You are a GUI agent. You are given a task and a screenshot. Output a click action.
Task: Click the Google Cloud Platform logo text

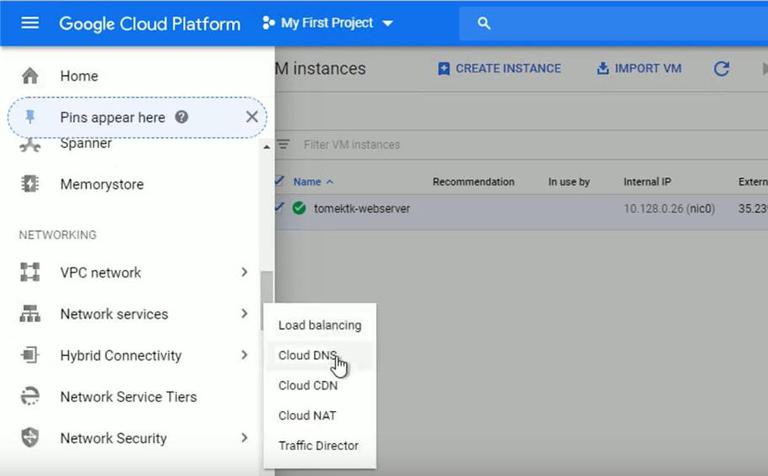149,24
